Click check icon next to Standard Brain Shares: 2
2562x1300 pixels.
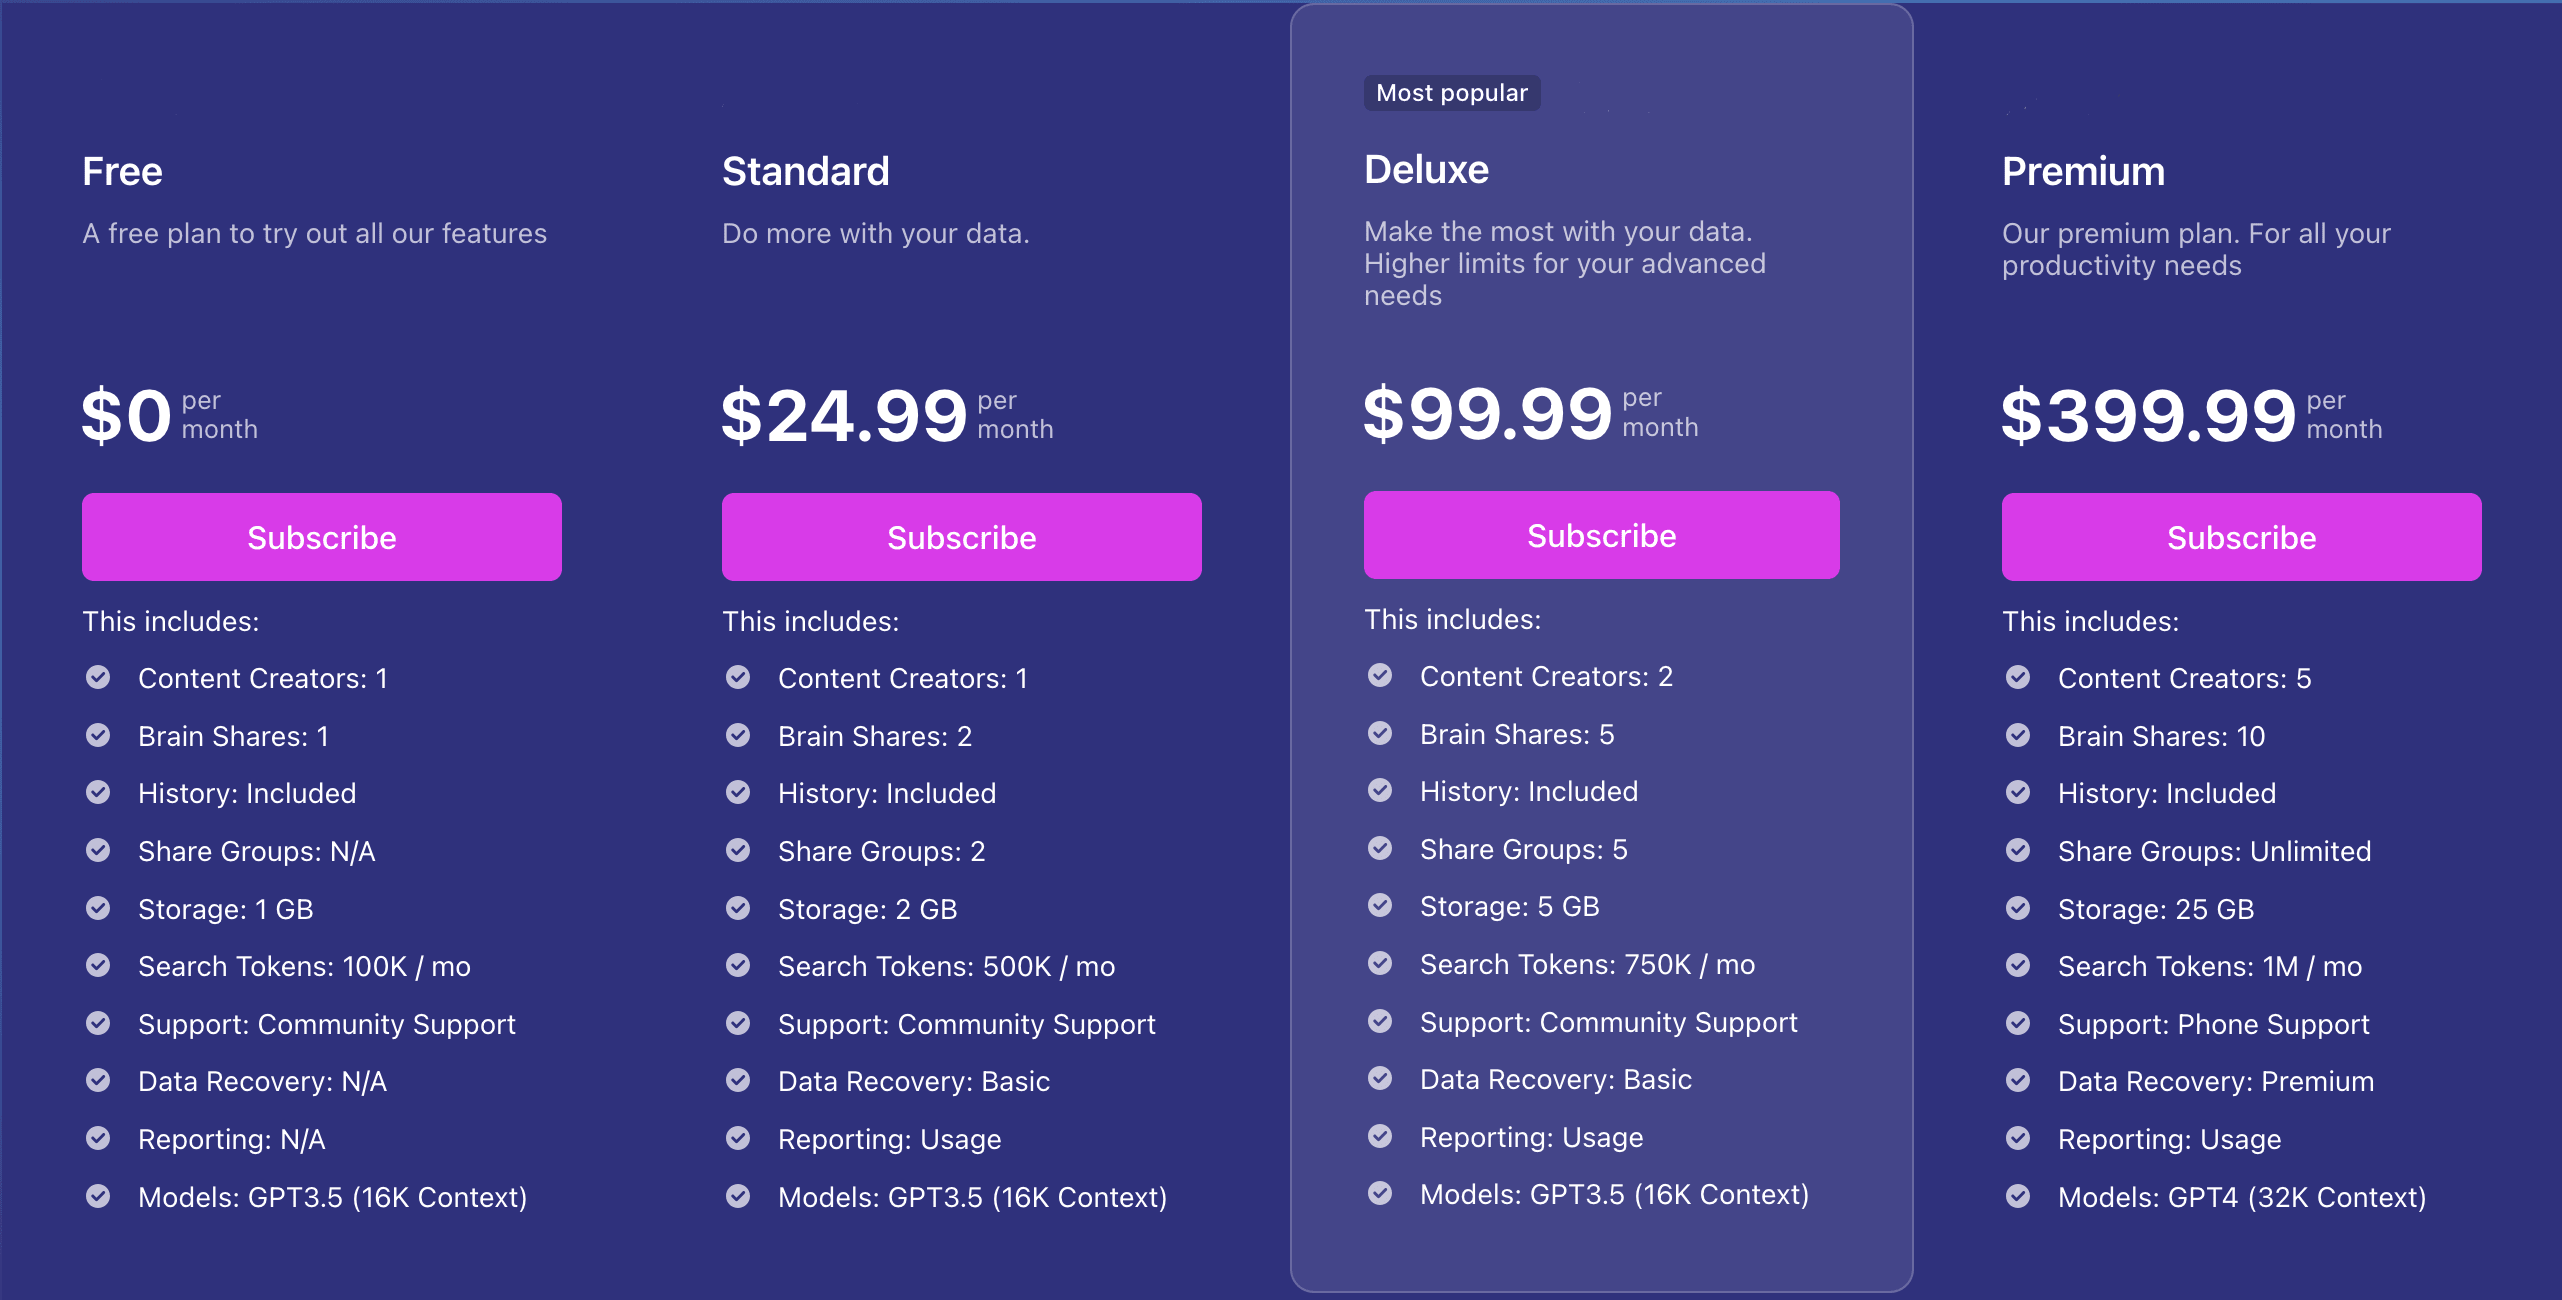click(x=738, y=736)
